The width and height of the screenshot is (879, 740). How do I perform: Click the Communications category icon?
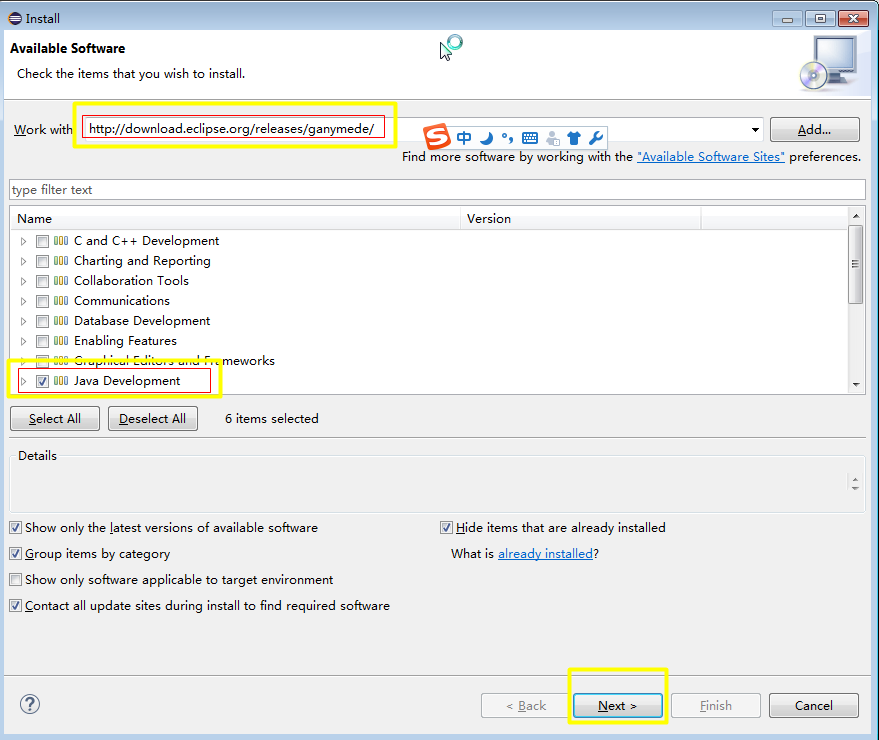(x=61, y=301)
